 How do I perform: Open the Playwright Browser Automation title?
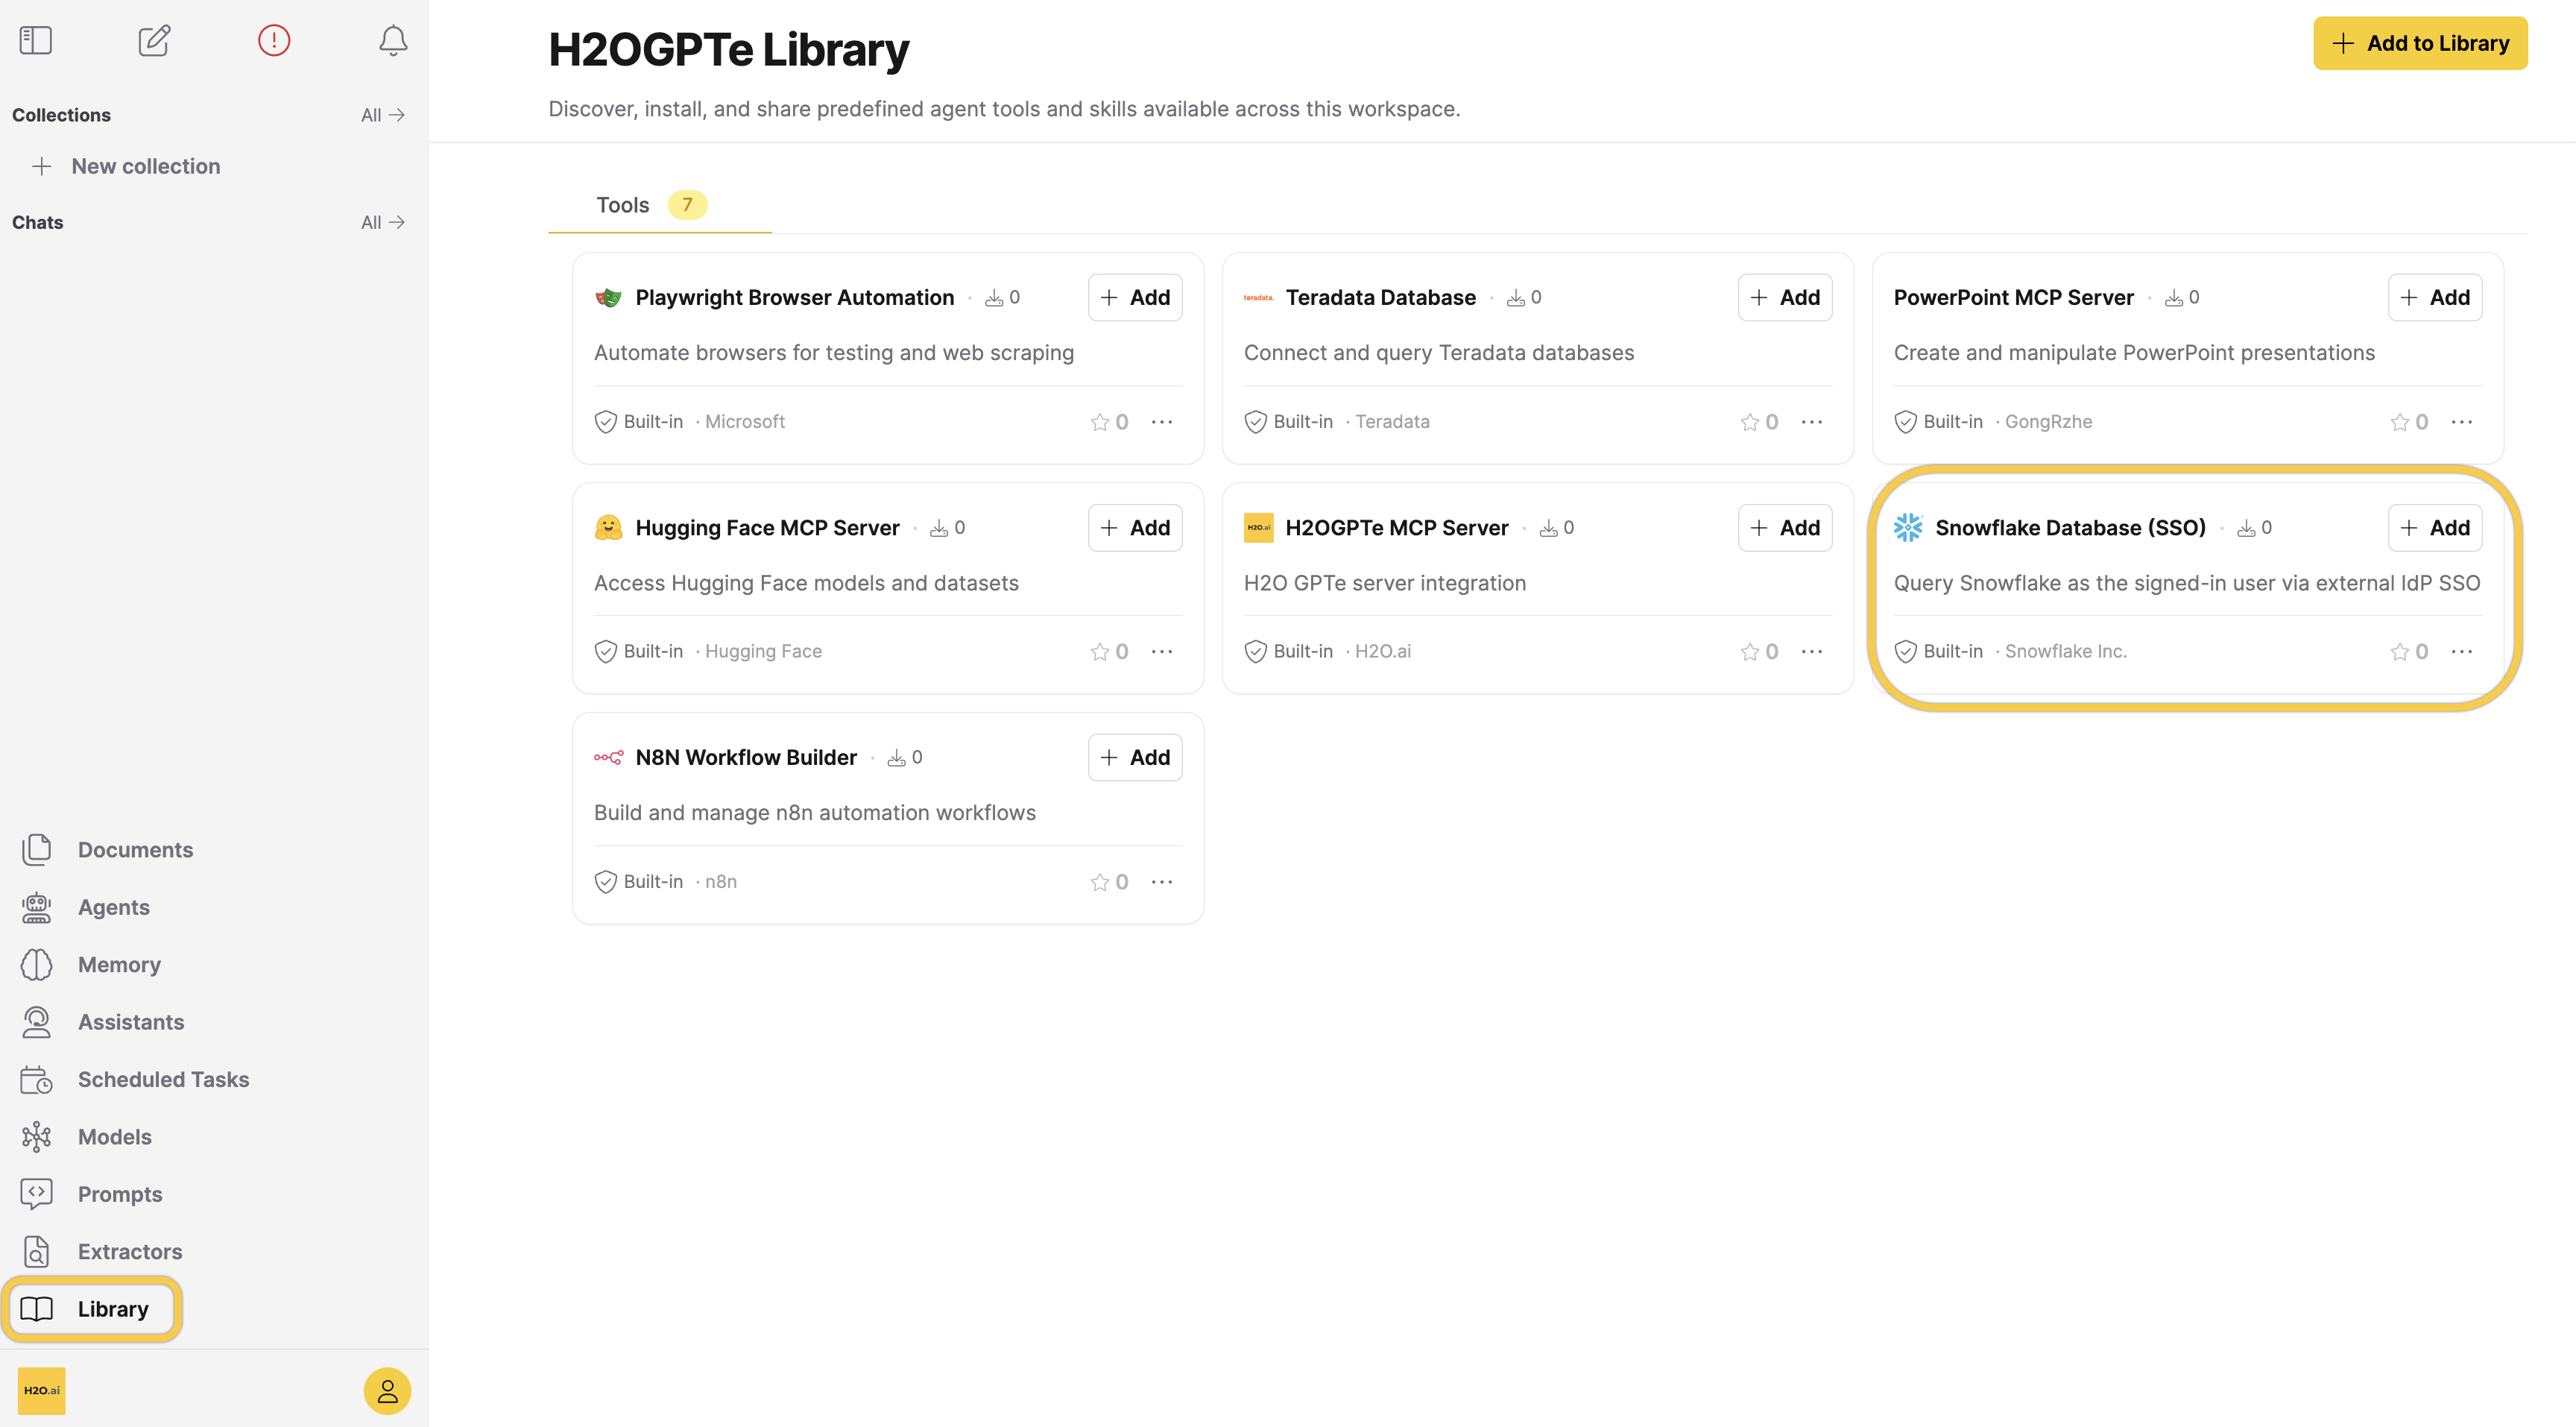[x=795, y=297]
